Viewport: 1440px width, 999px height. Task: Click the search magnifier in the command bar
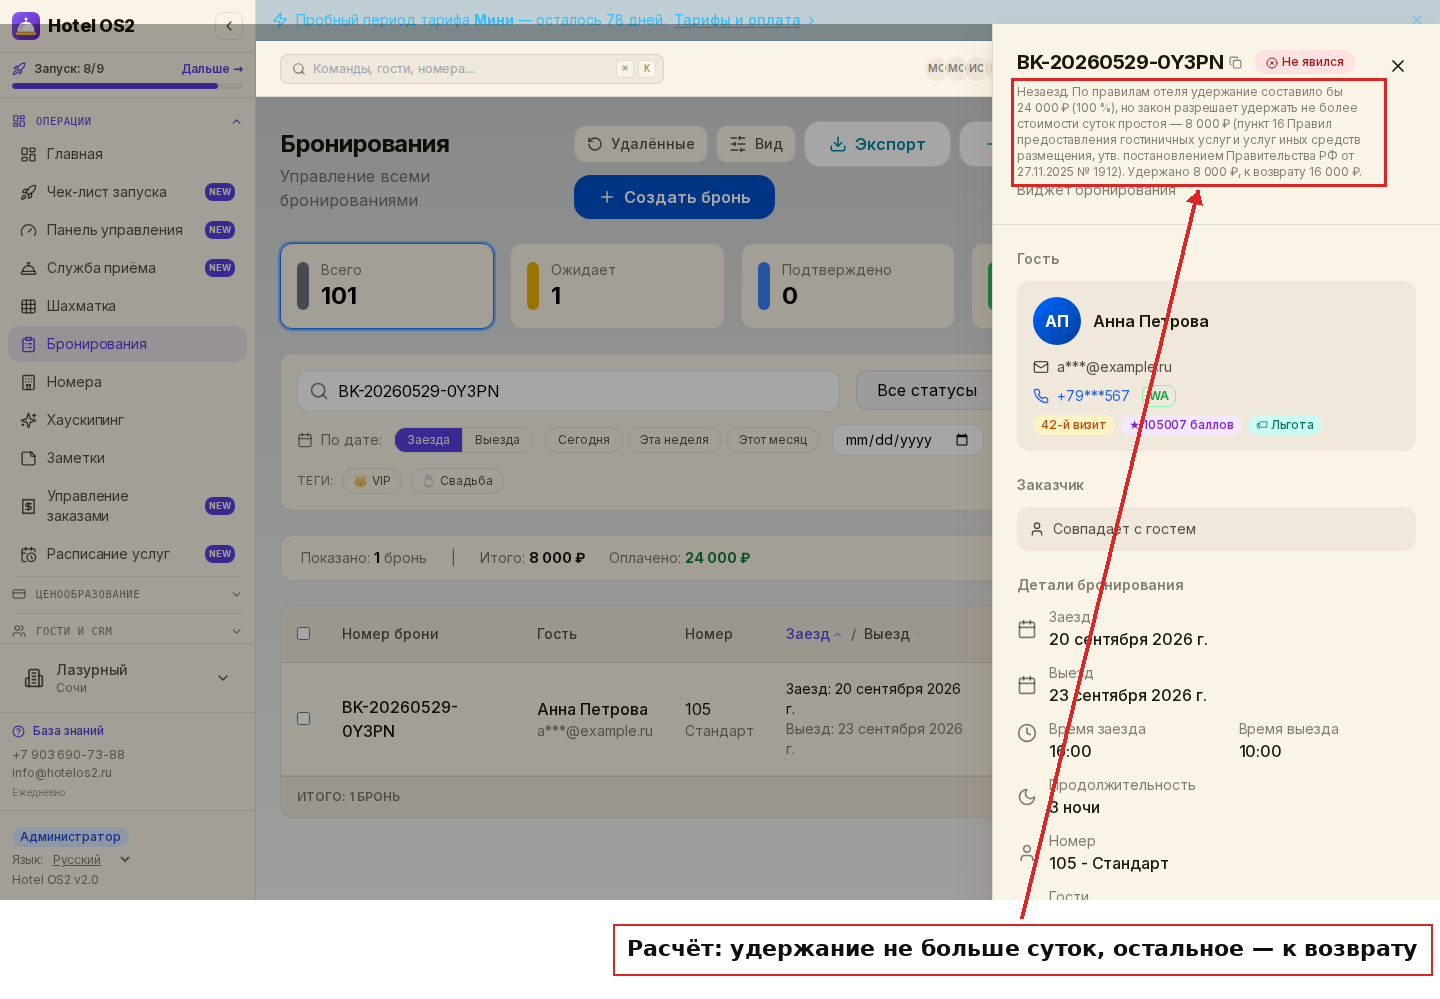click(x=299, y=69)
